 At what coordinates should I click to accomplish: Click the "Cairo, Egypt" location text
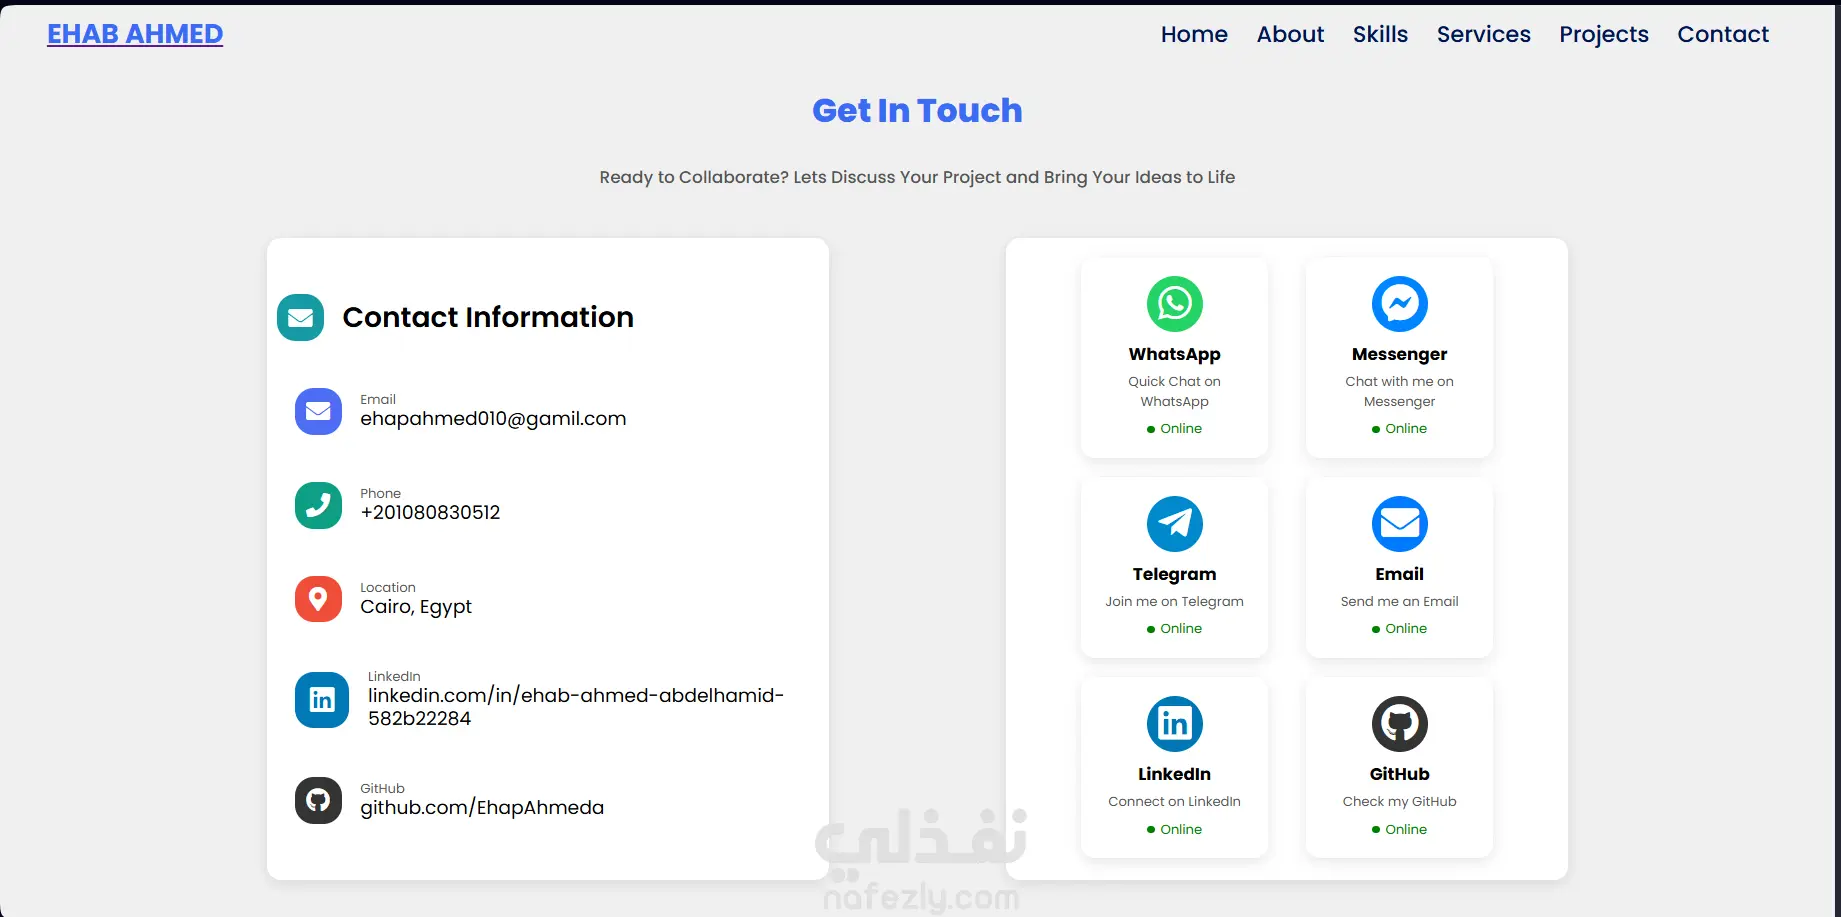(x=416, y=607)
